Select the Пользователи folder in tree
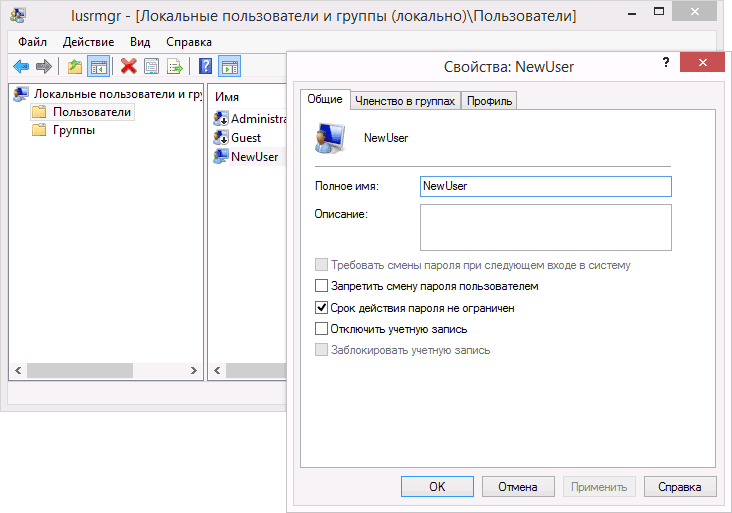732x513 pixels. 91,112
